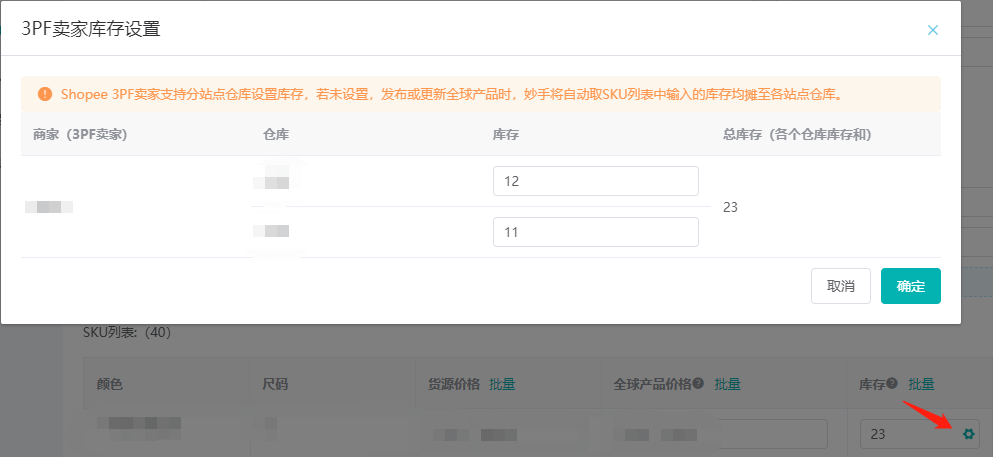Focus the warehouse stock field showing 11
The image size is (993, 457).
tap(596, 232)
